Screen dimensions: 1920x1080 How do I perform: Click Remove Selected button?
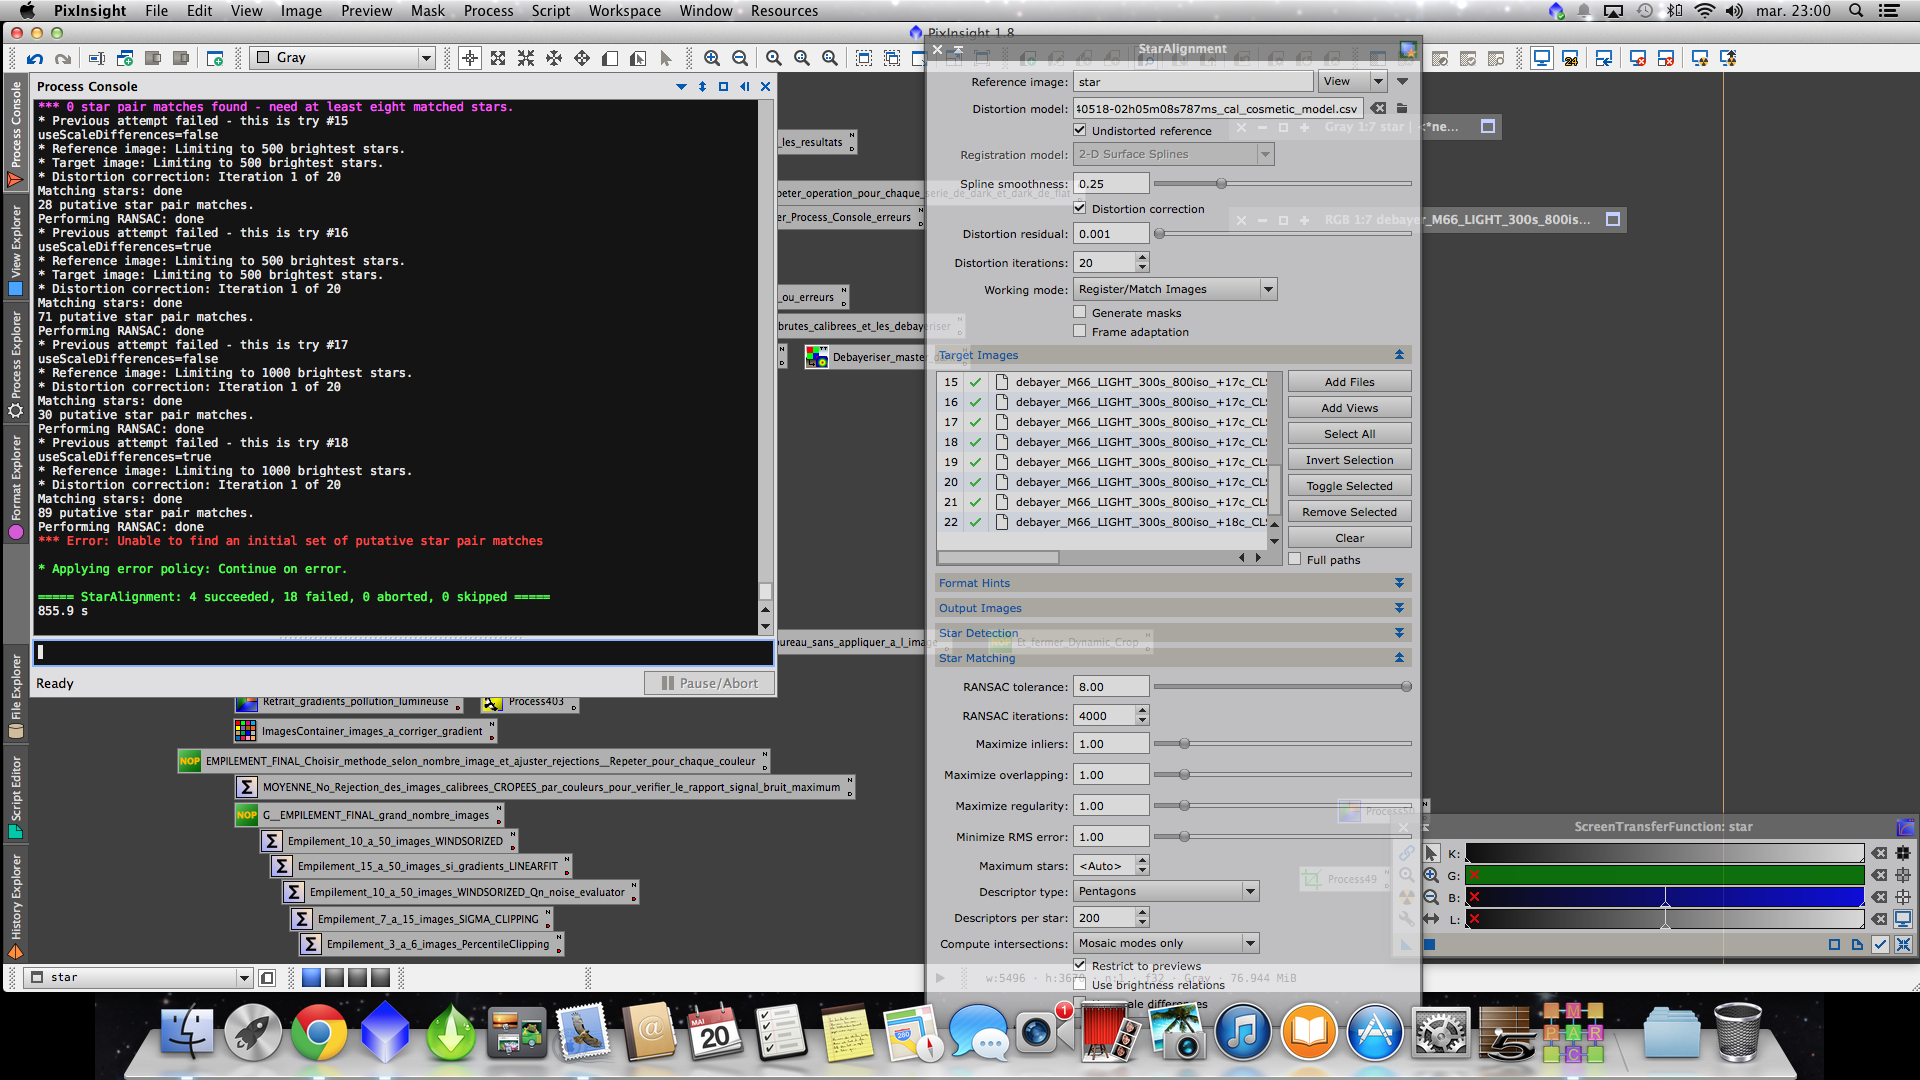pos(1349,512)
